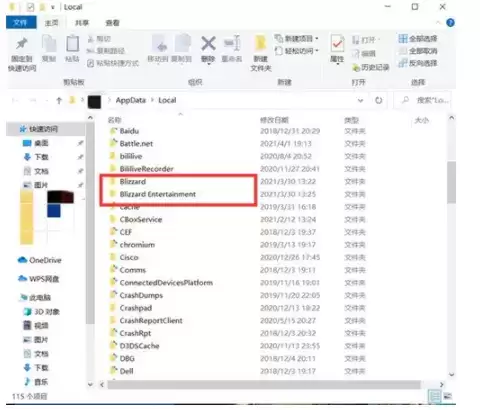
Task: Click the horizontal scrollbar at bottom
Action: click(264, 385)
